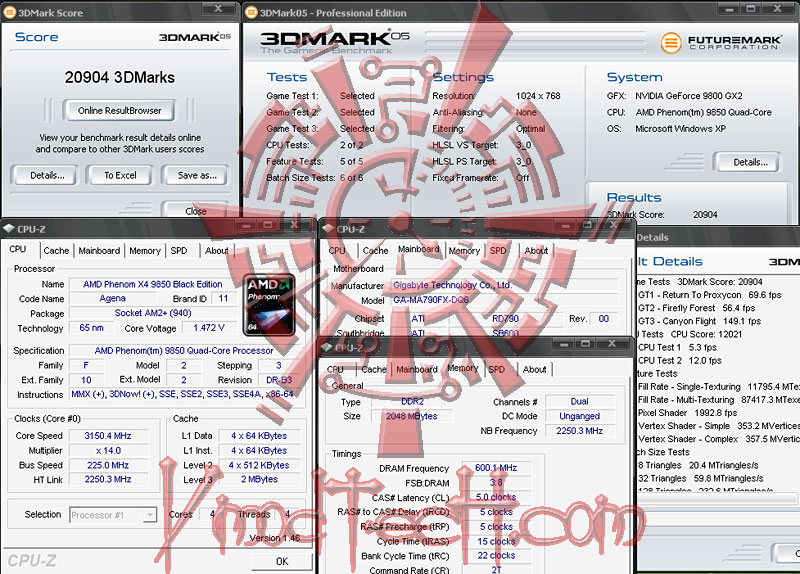800x574 pixels.
Task: Click the Core Voltage 1.472 V value
Action: [x=209, y=328]
